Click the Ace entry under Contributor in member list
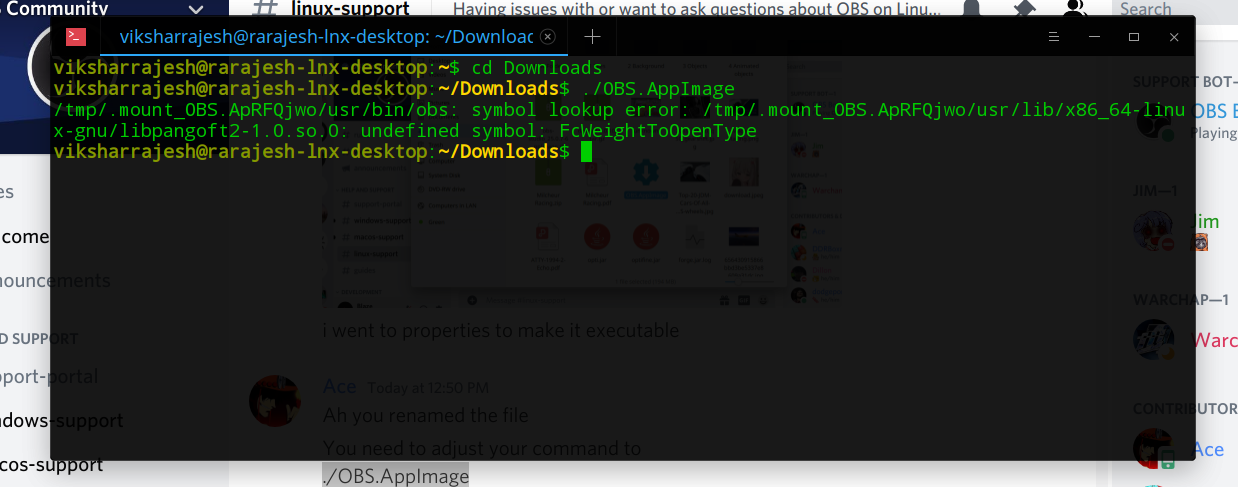The image size is (1238, 487). [1185, 449]
